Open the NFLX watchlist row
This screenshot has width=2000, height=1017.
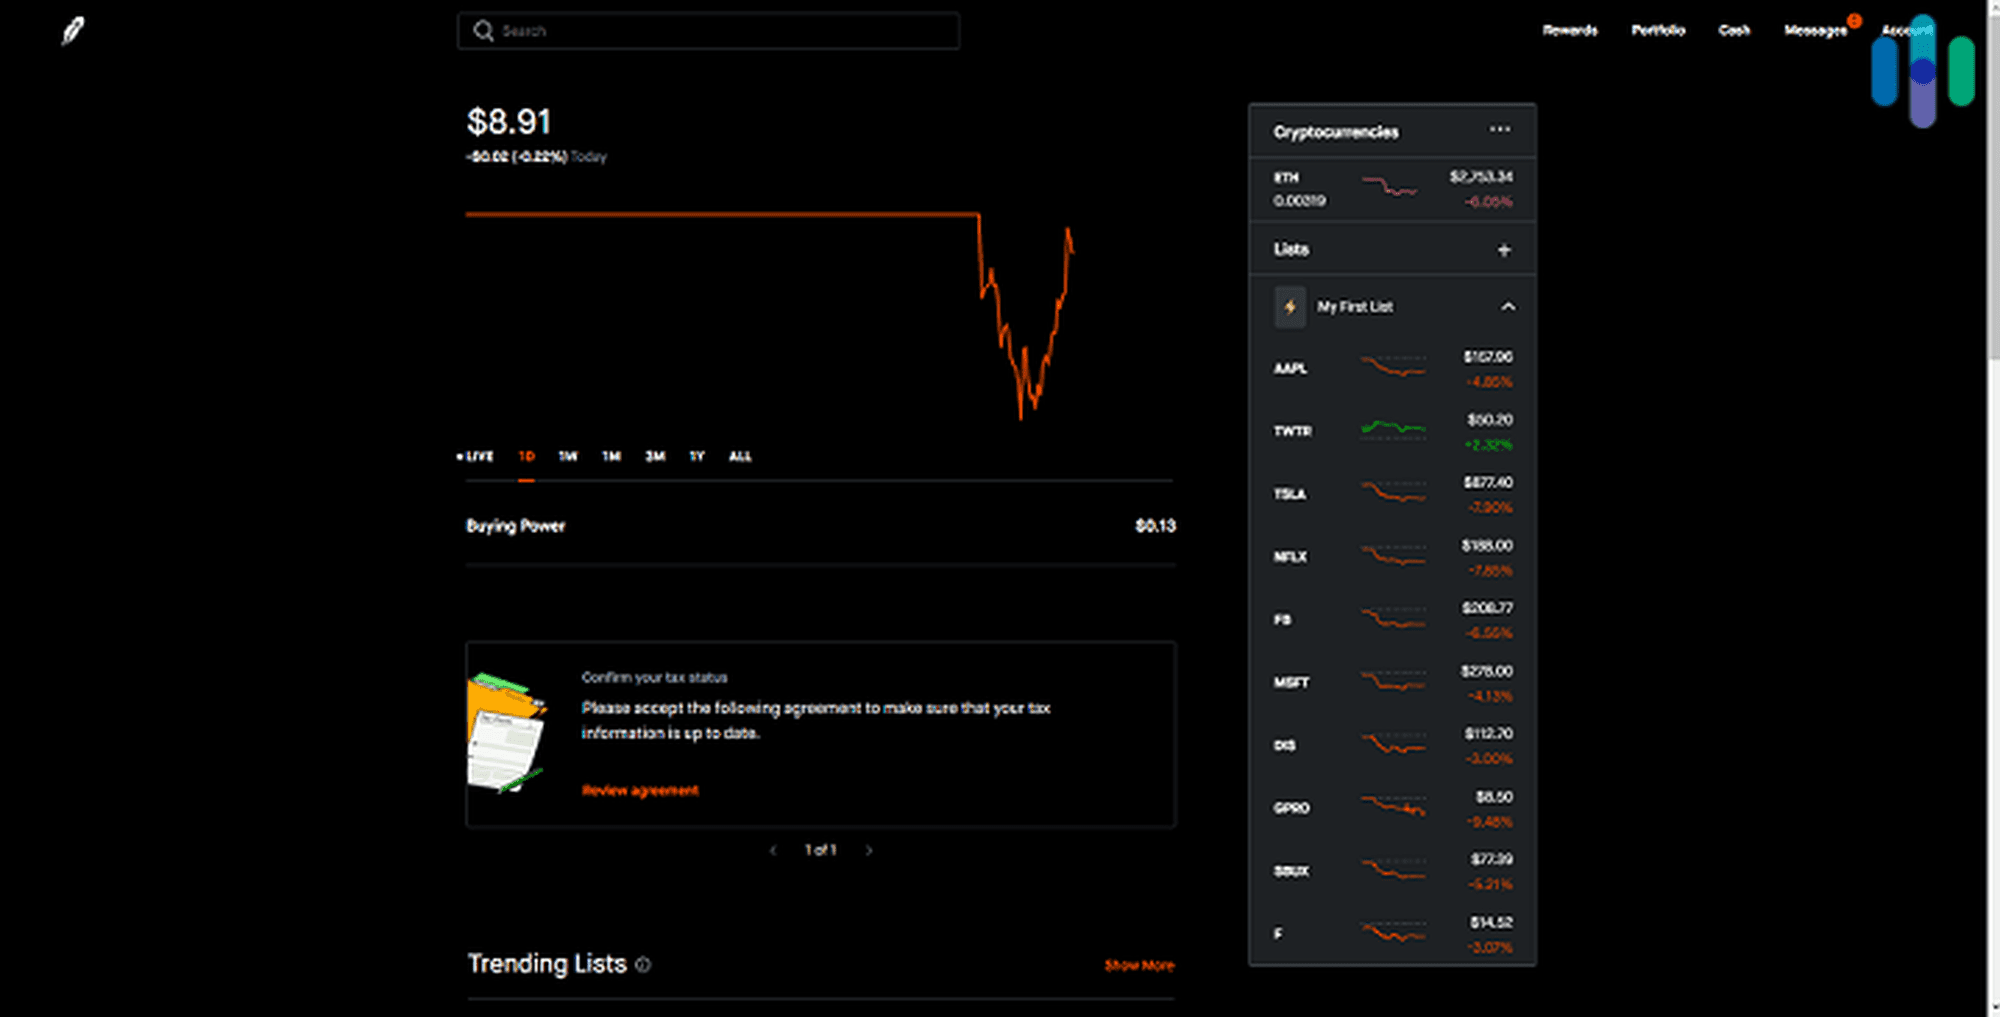coord(1392,558)
